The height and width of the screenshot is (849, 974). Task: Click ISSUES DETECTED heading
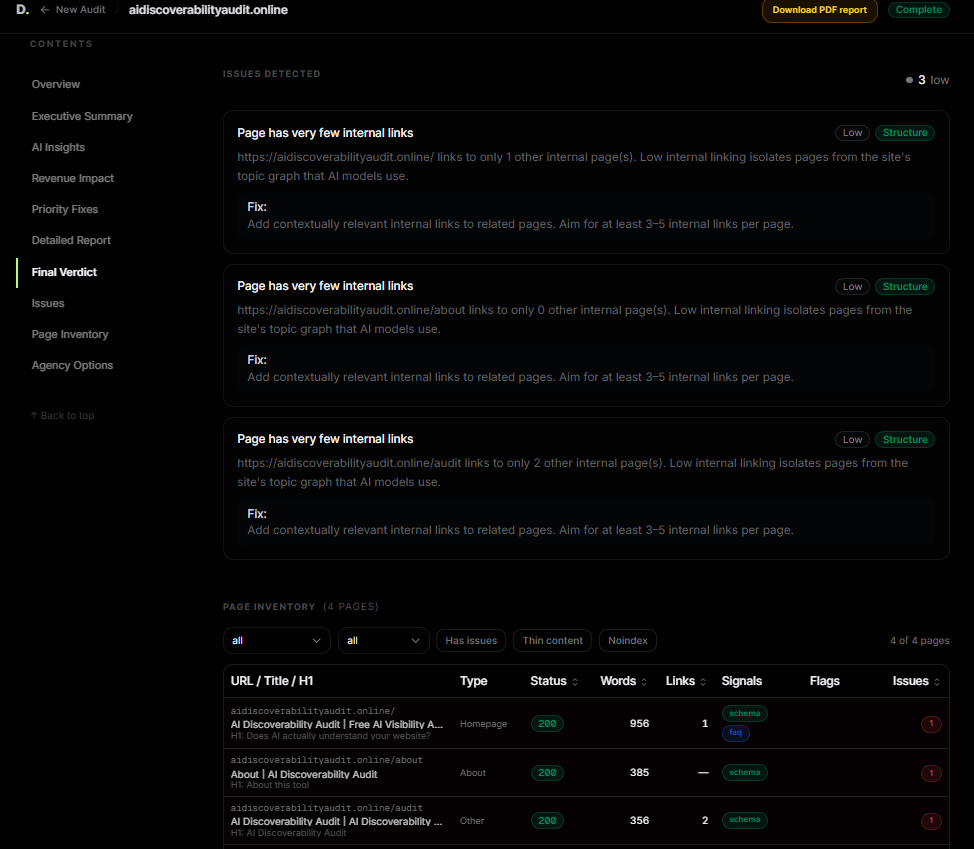271,74
